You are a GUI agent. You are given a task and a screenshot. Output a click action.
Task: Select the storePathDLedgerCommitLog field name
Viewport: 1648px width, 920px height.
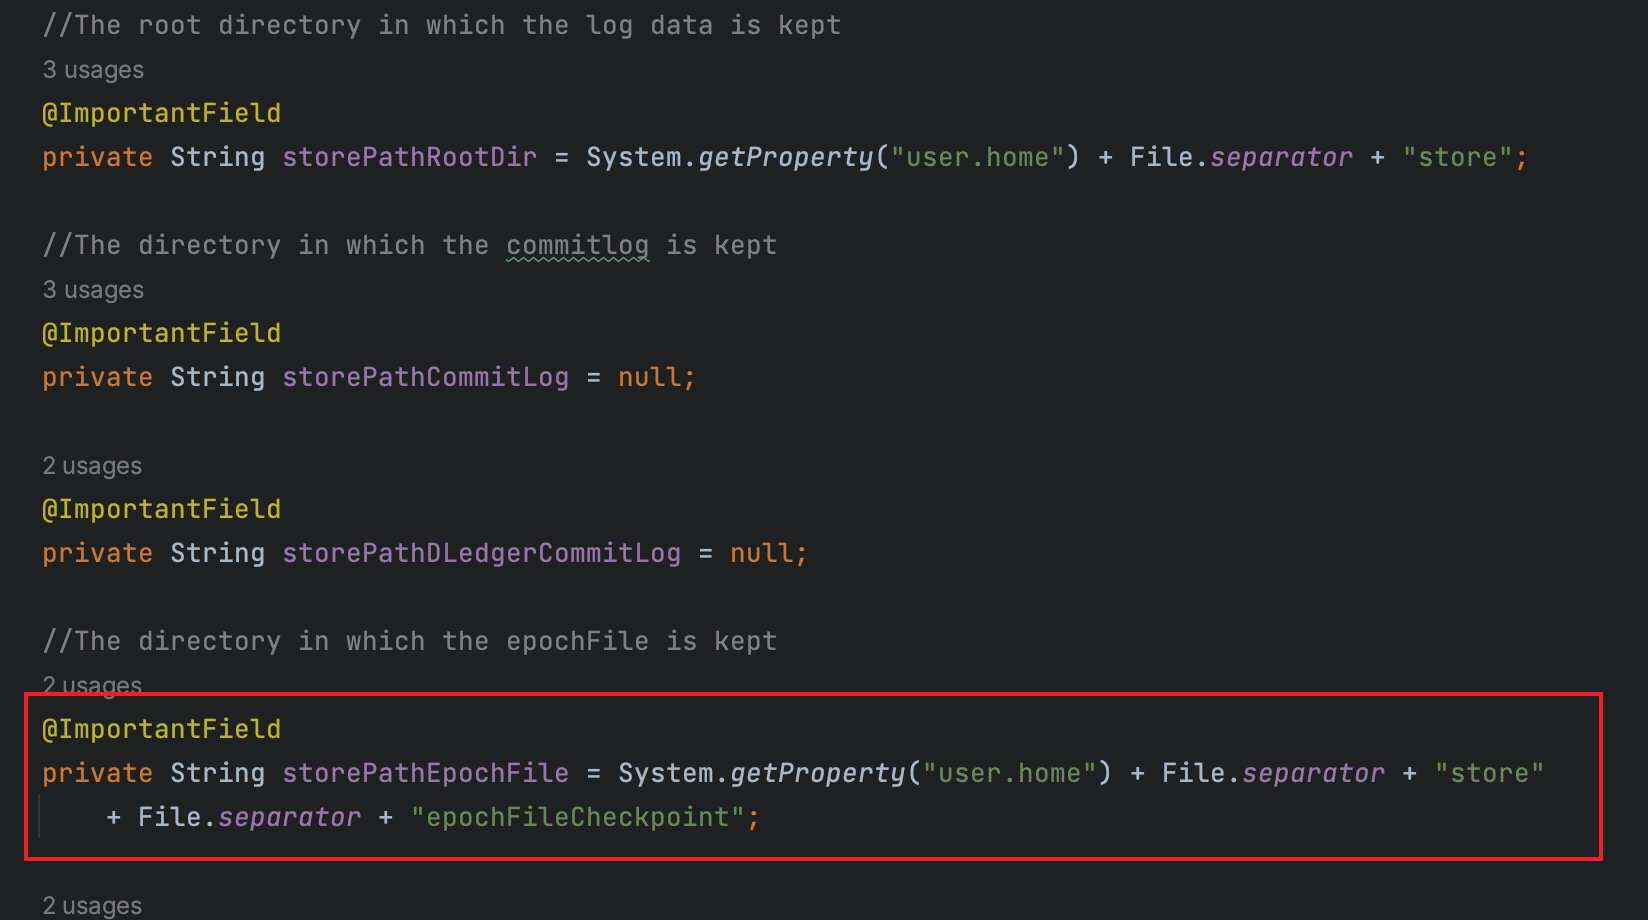point(481,552)
